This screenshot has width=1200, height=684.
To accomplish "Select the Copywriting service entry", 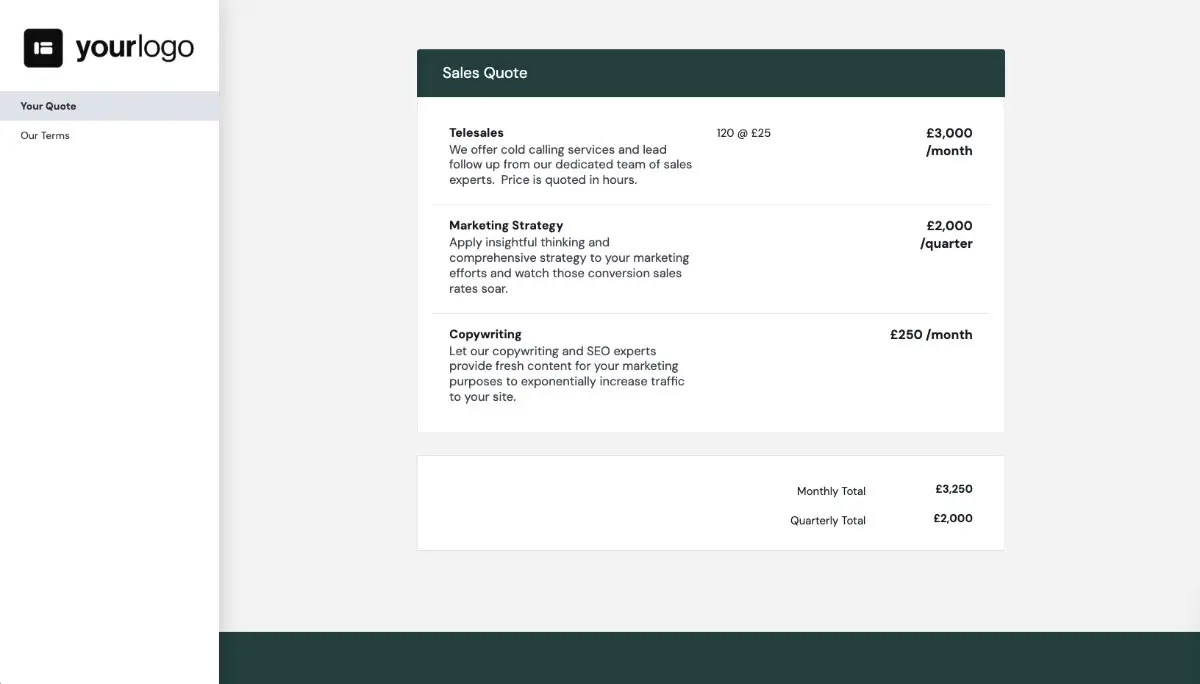I will pos(485,334).
